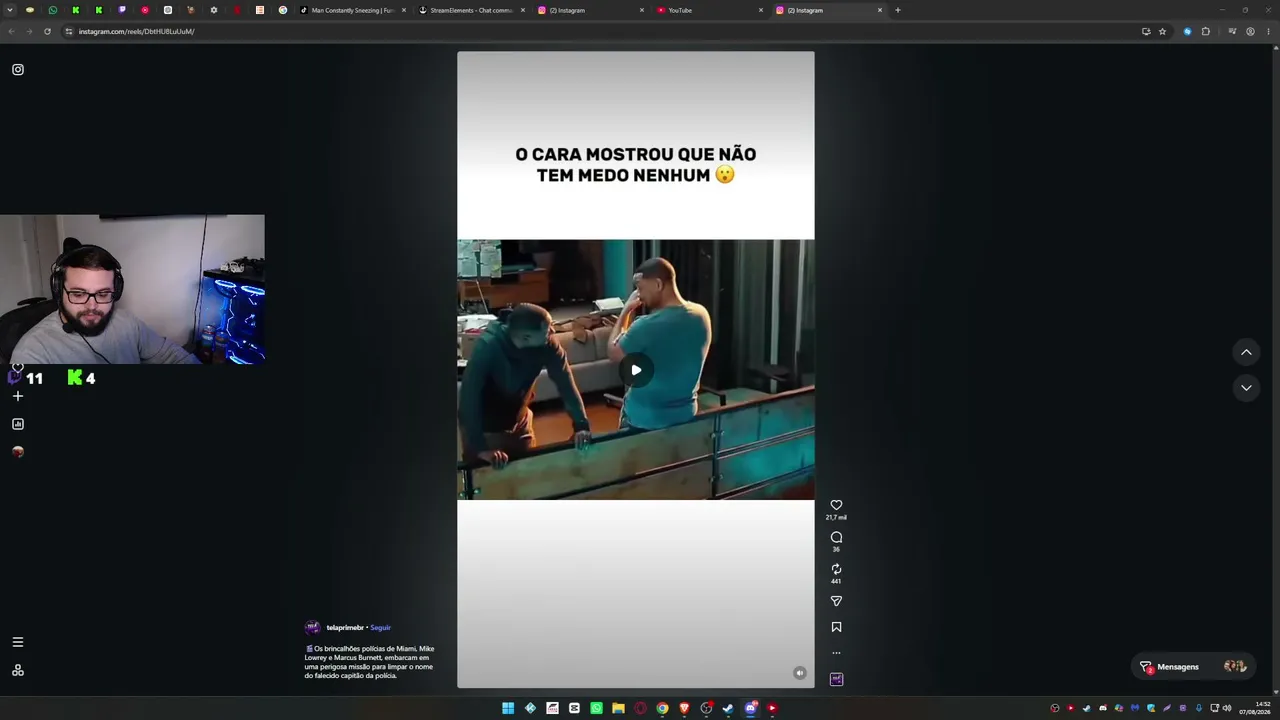Open the create plus icon in the sidebar
1280x720 pixels.
[18, 396]
